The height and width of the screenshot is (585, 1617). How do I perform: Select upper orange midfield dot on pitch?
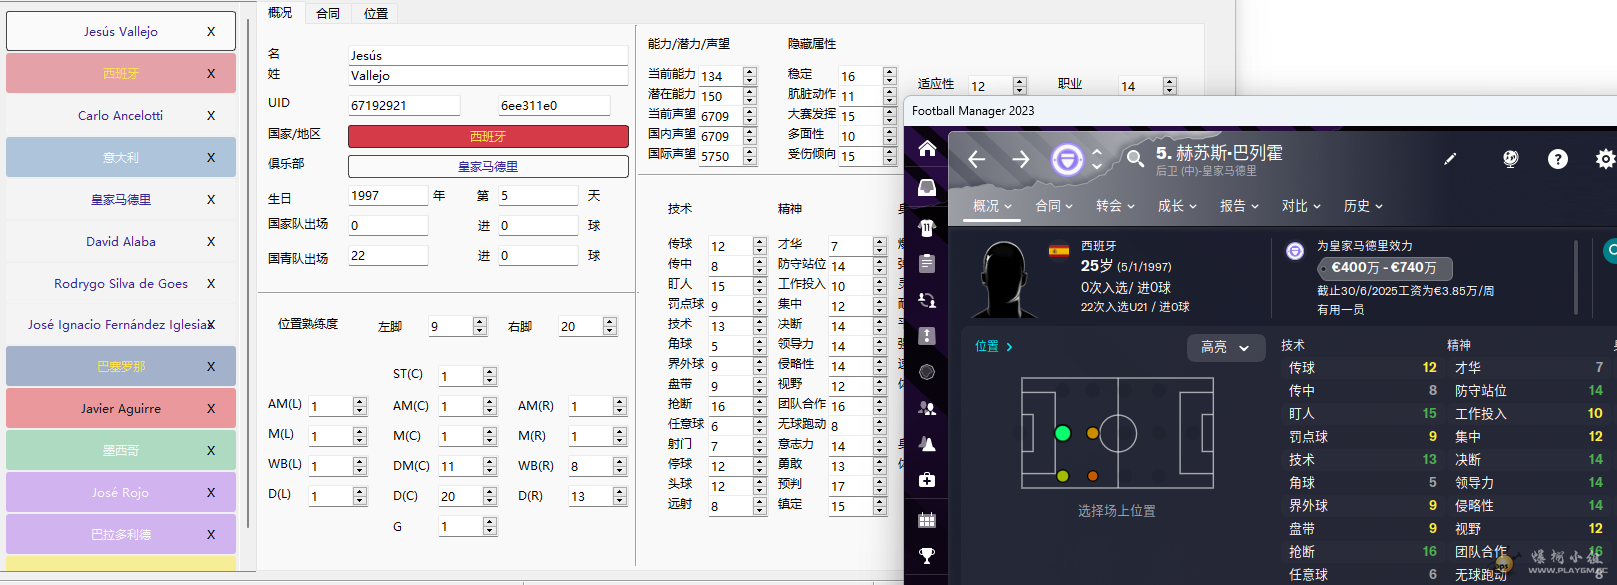1093,433
